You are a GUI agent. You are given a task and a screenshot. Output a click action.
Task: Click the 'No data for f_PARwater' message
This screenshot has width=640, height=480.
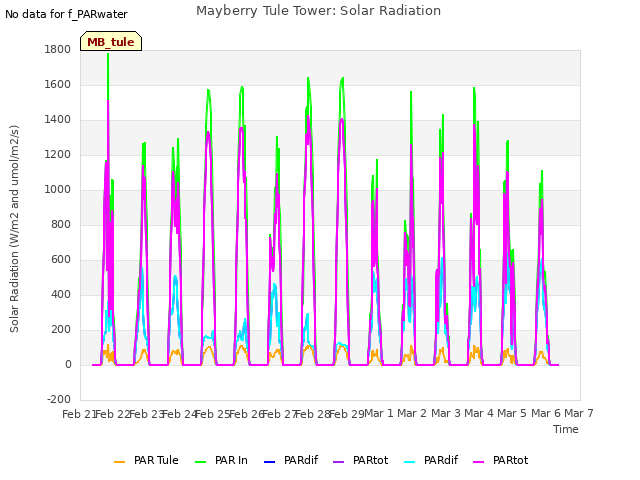66,14
